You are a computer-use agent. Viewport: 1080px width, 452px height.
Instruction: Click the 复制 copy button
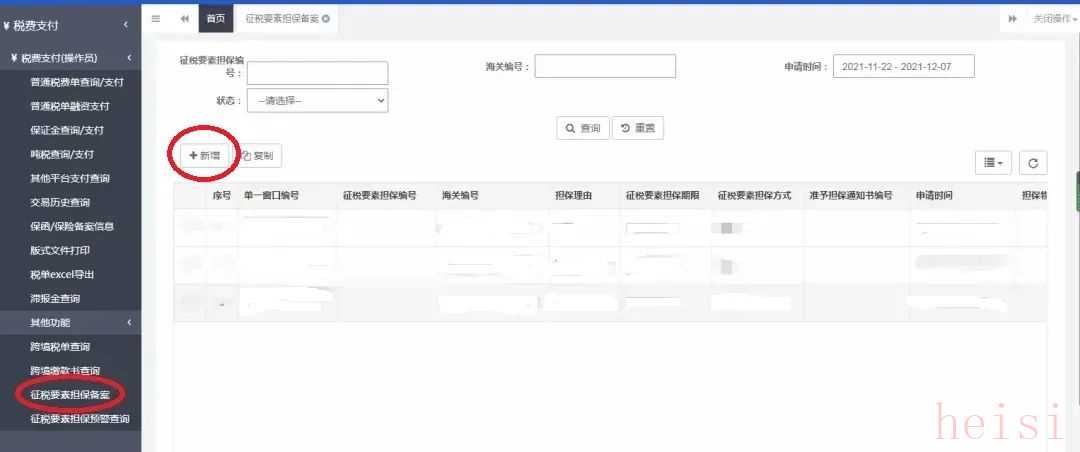[258, 156]
